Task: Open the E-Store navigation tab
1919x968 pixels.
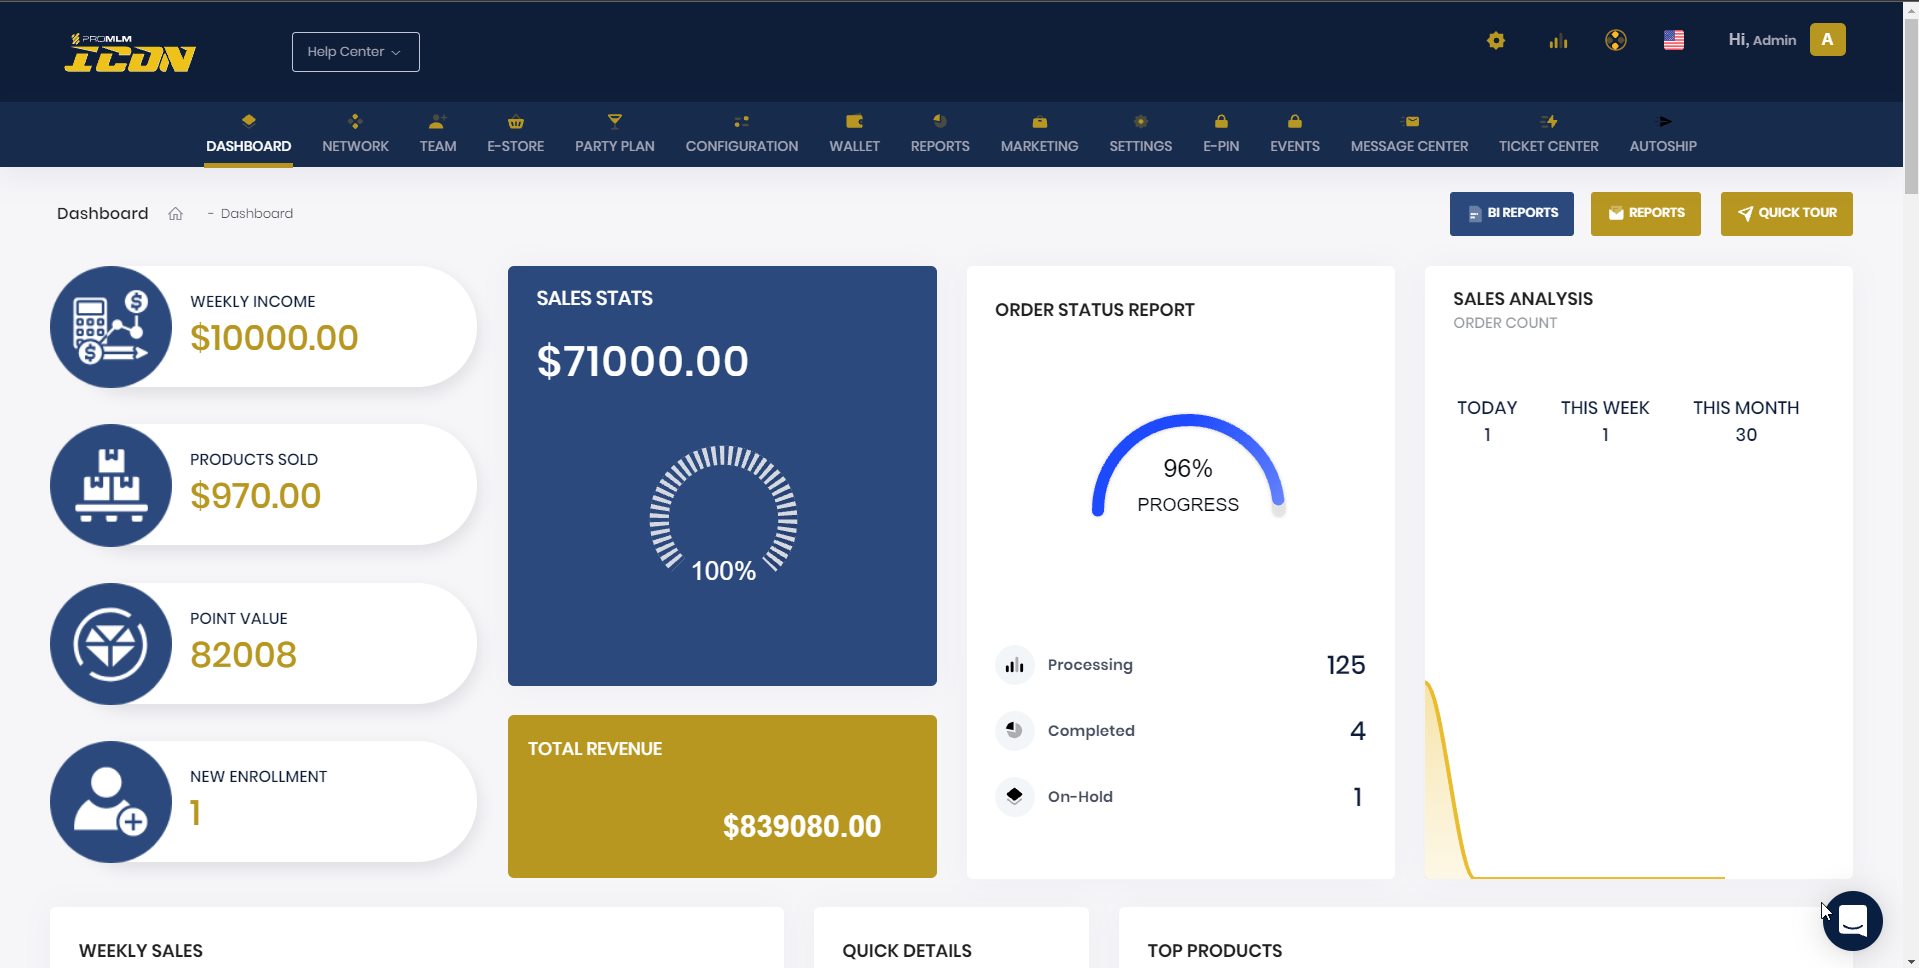Action: point(515,134)
